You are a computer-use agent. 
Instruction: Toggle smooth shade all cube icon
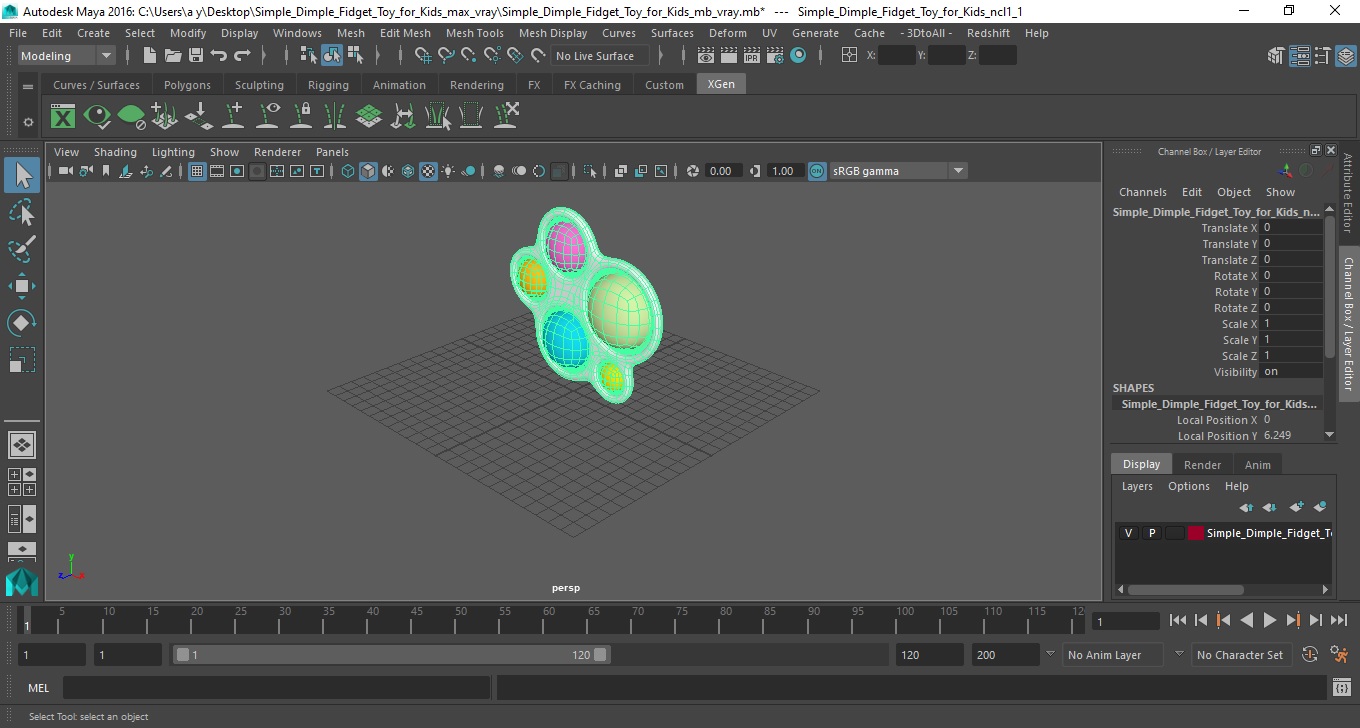point(368,171)
